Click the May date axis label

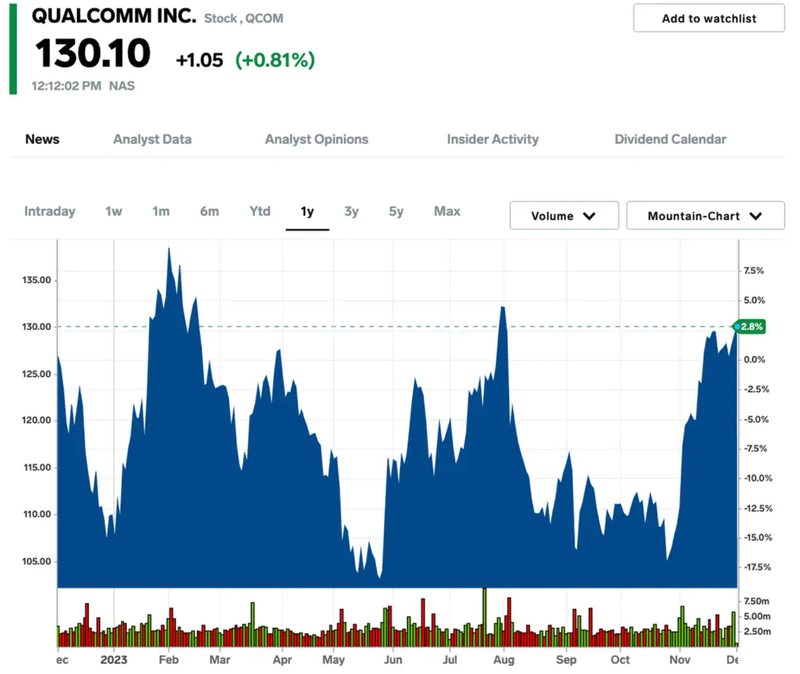click(x=334, y=660)
